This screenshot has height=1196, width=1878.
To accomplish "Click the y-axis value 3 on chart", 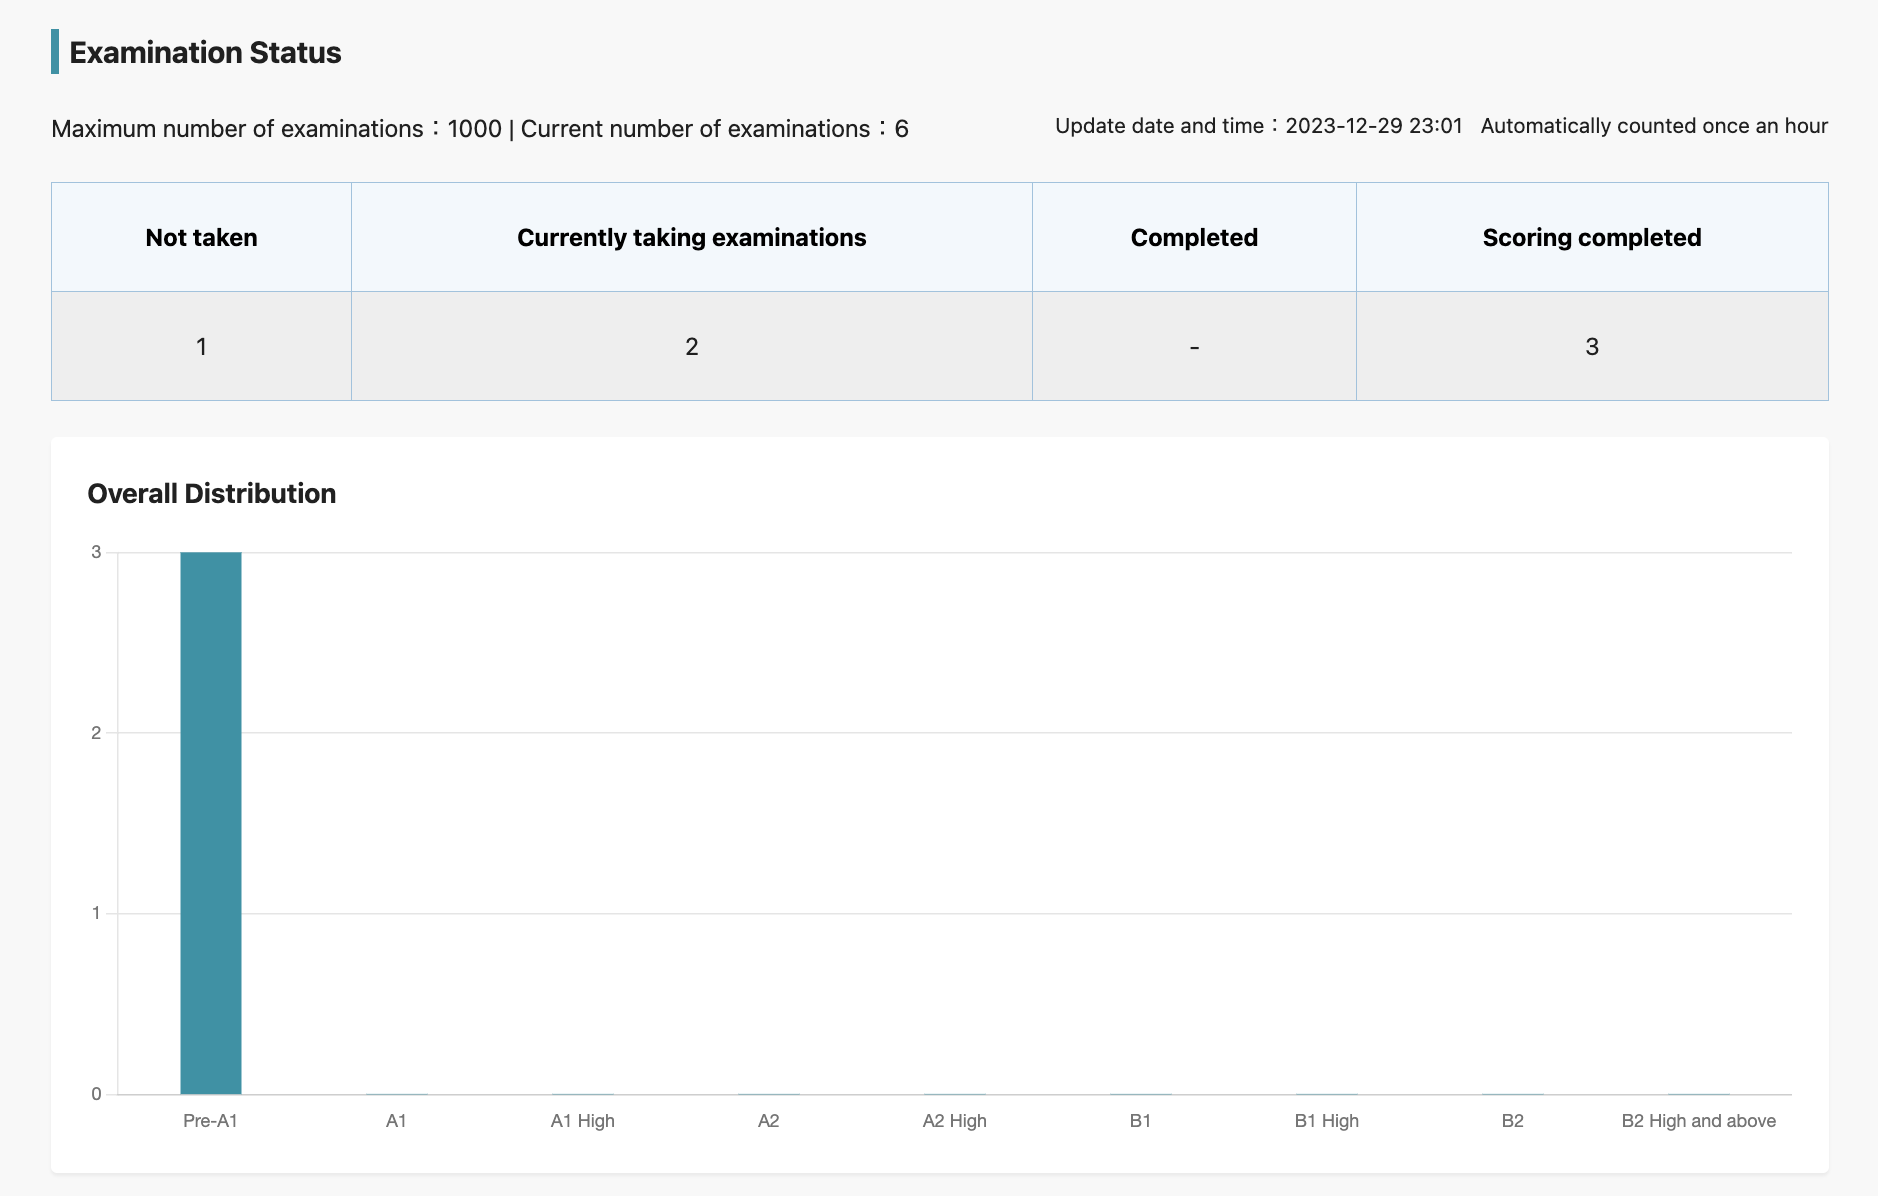I will 95,550.
